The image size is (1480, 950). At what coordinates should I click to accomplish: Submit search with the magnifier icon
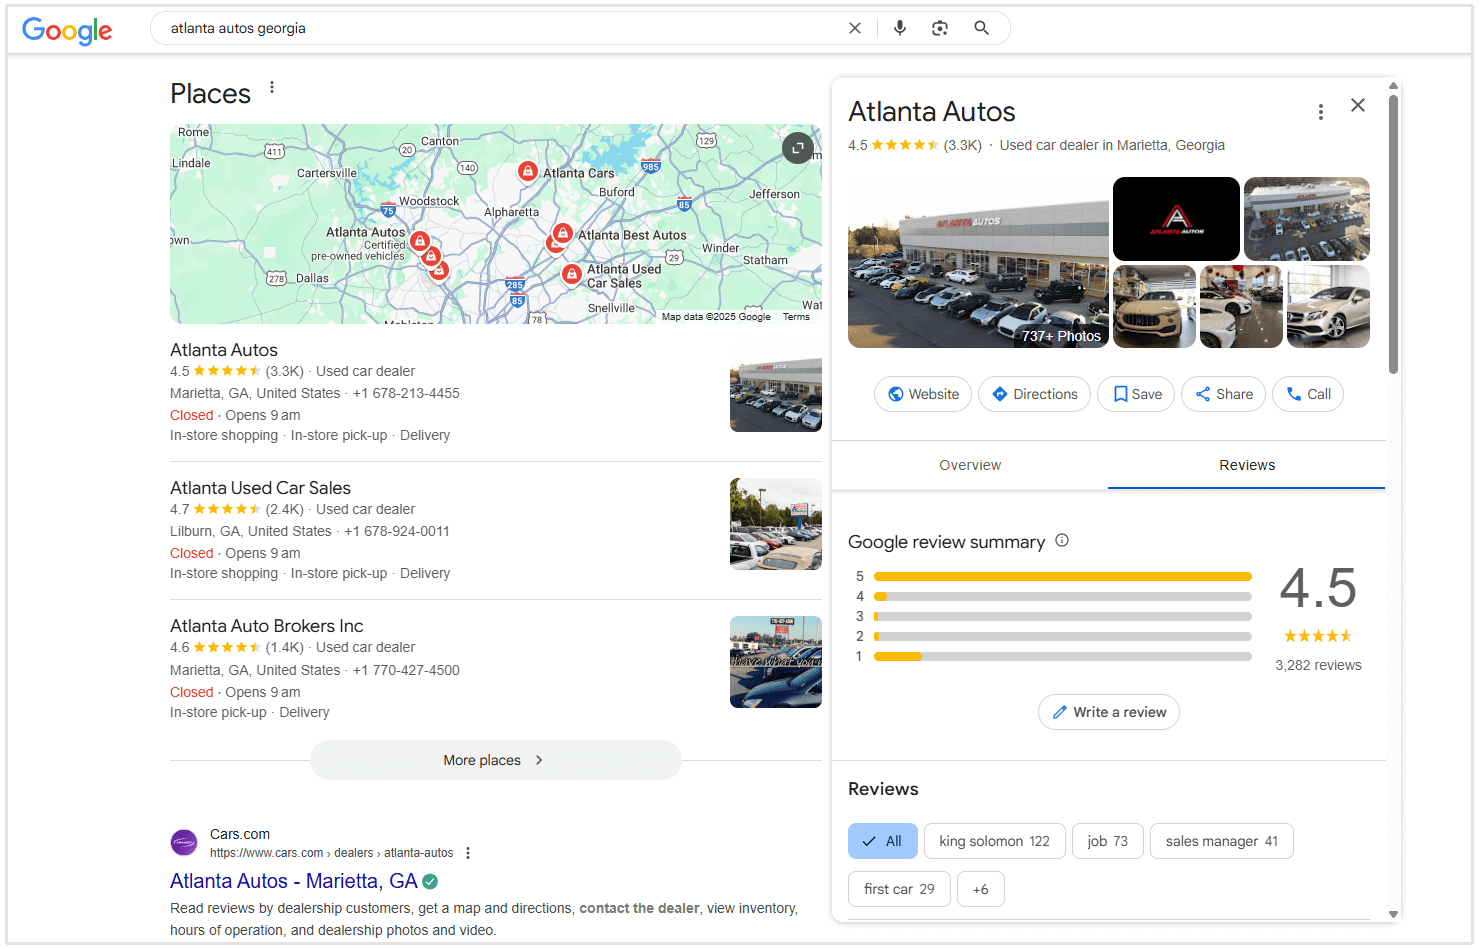click(982, 28)
